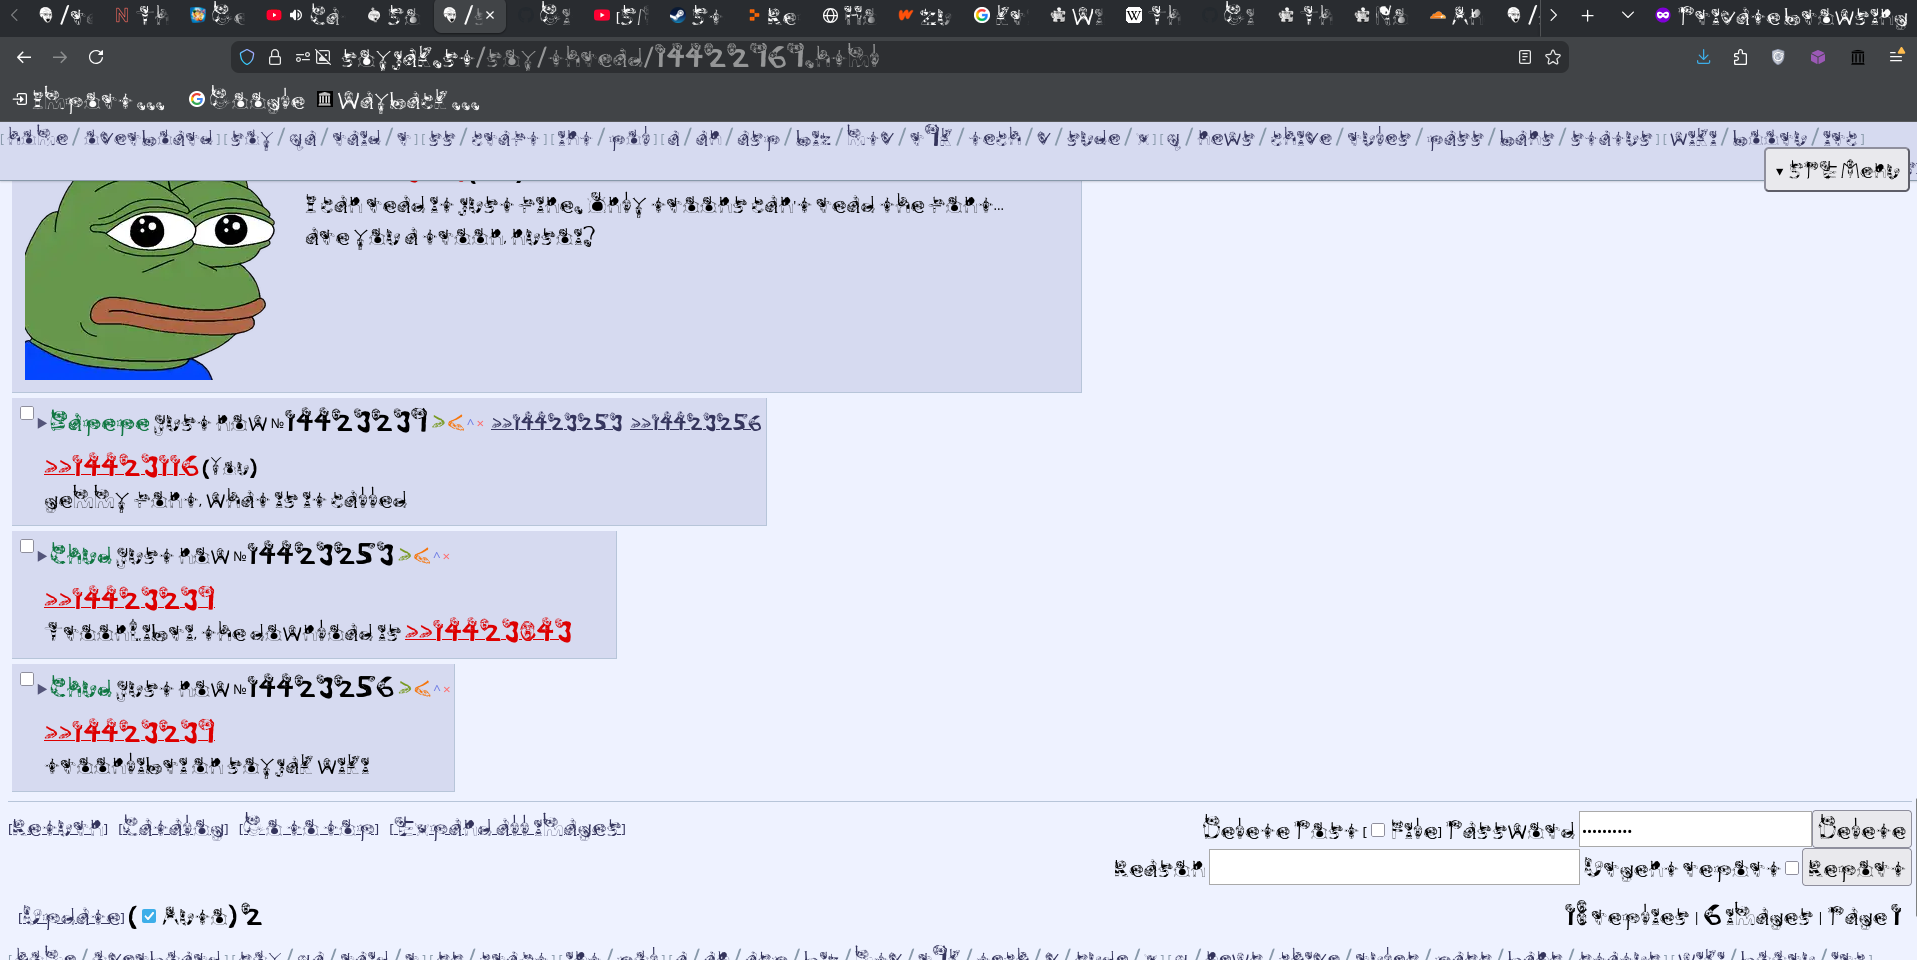Screen dimensions: 1917x960
Task: Open the Firefox hamburger application menu
Action: [x=1895, y=57]
